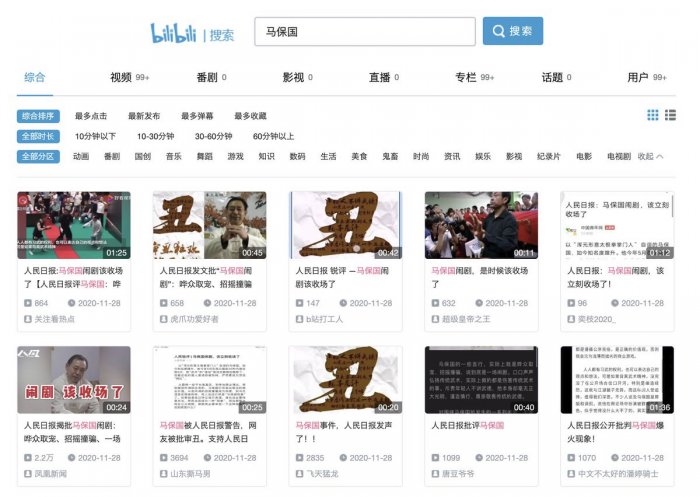Open title 人民日报公开批判马保国爆火现象
700x497 pixels.
point(616,432)
